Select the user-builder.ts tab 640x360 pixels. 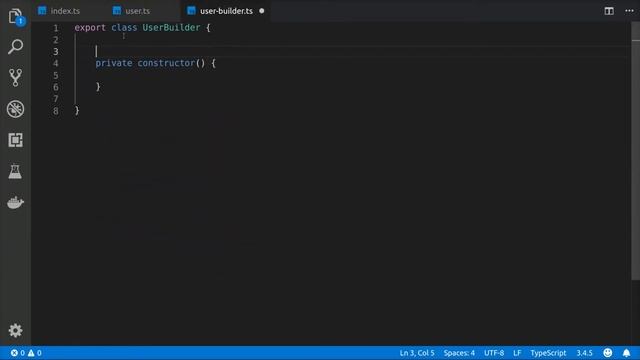click(226, 11)
